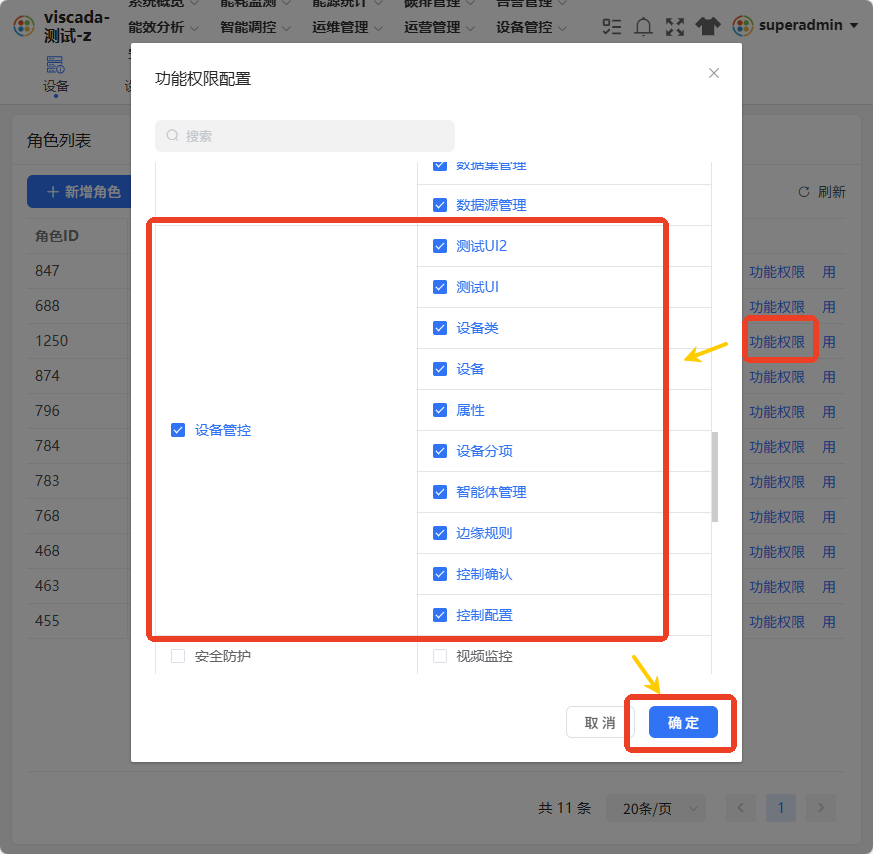The image size is (873, 854).
Task: Uncheck 智能体管理 permission
Action: 440,492
